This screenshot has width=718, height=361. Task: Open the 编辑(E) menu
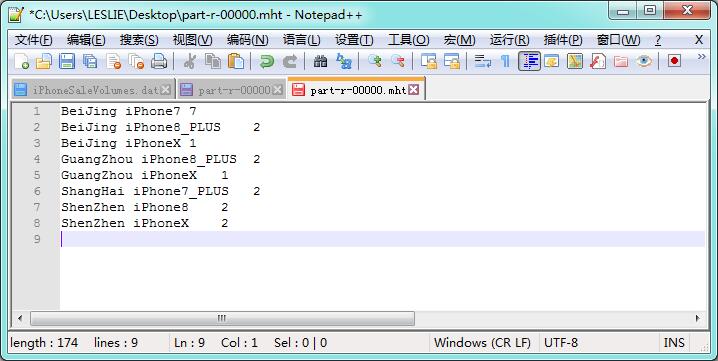(86, 40)
